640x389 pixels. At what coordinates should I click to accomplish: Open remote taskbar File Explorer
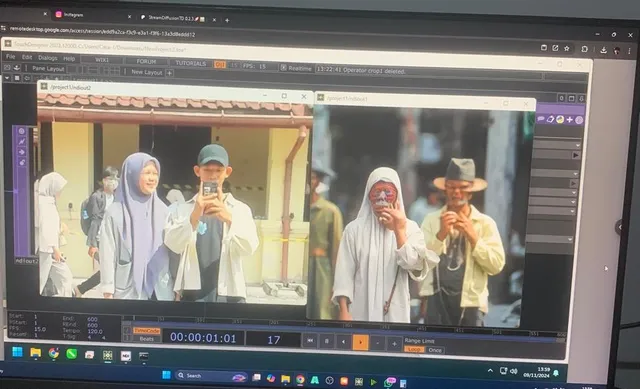coord(36,353)
